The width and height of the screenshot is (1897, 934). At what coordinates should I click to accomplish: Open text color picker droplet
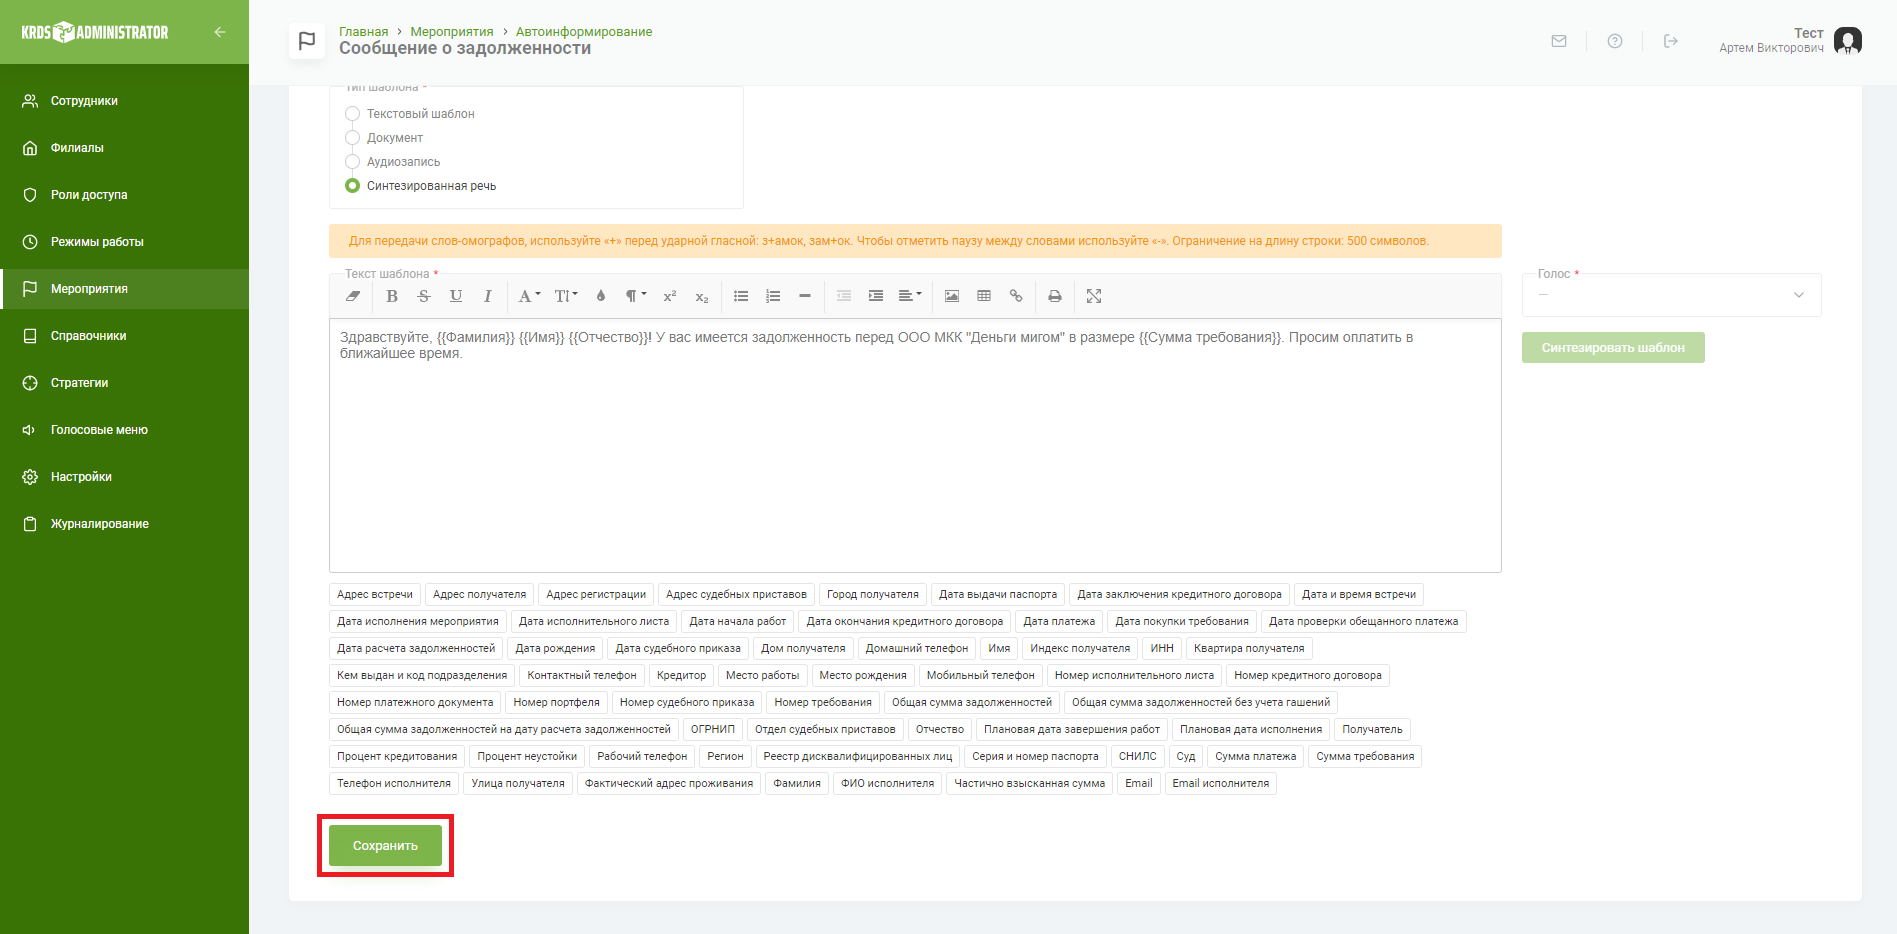[x=601, y=296]
